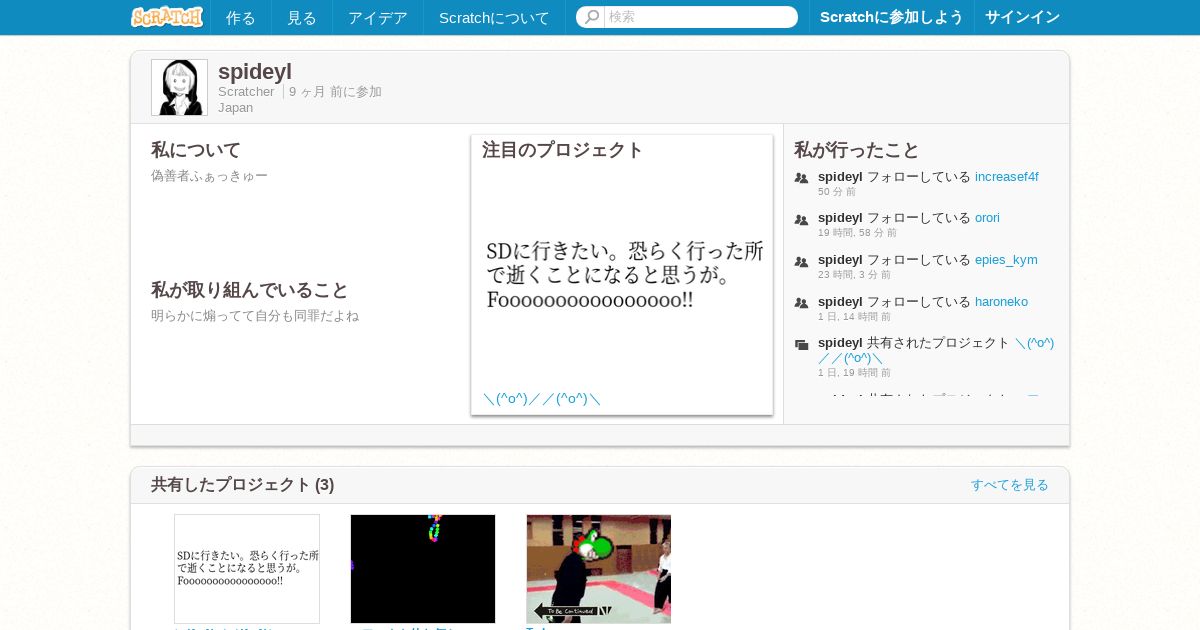Open first shared project thumbnail with SD text

coord(247,569)
